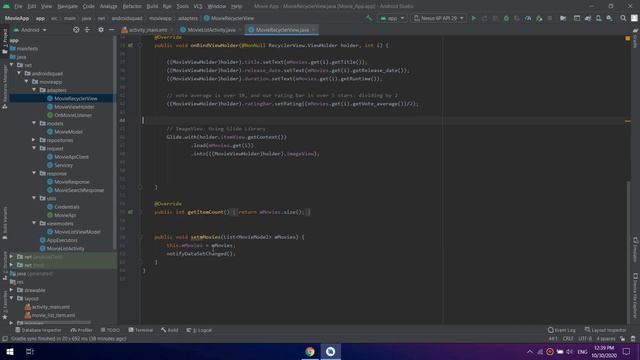This screenshot has width=640, height=360.
Task: Open the app run configuration dropdown
Action: point(392,18)
